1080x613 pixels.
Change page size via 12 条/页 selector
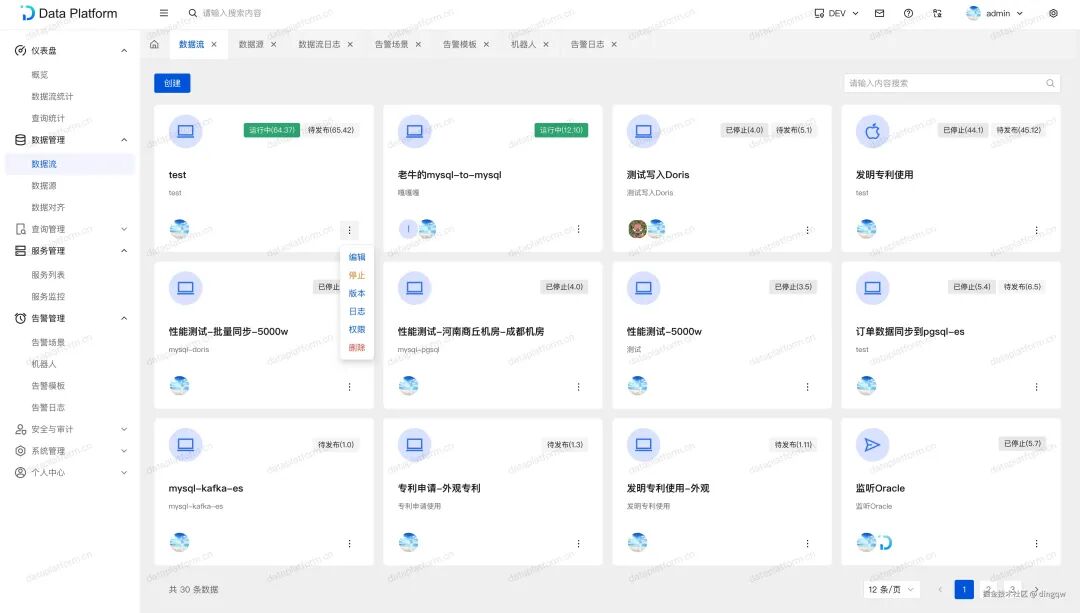pos(889,589)
